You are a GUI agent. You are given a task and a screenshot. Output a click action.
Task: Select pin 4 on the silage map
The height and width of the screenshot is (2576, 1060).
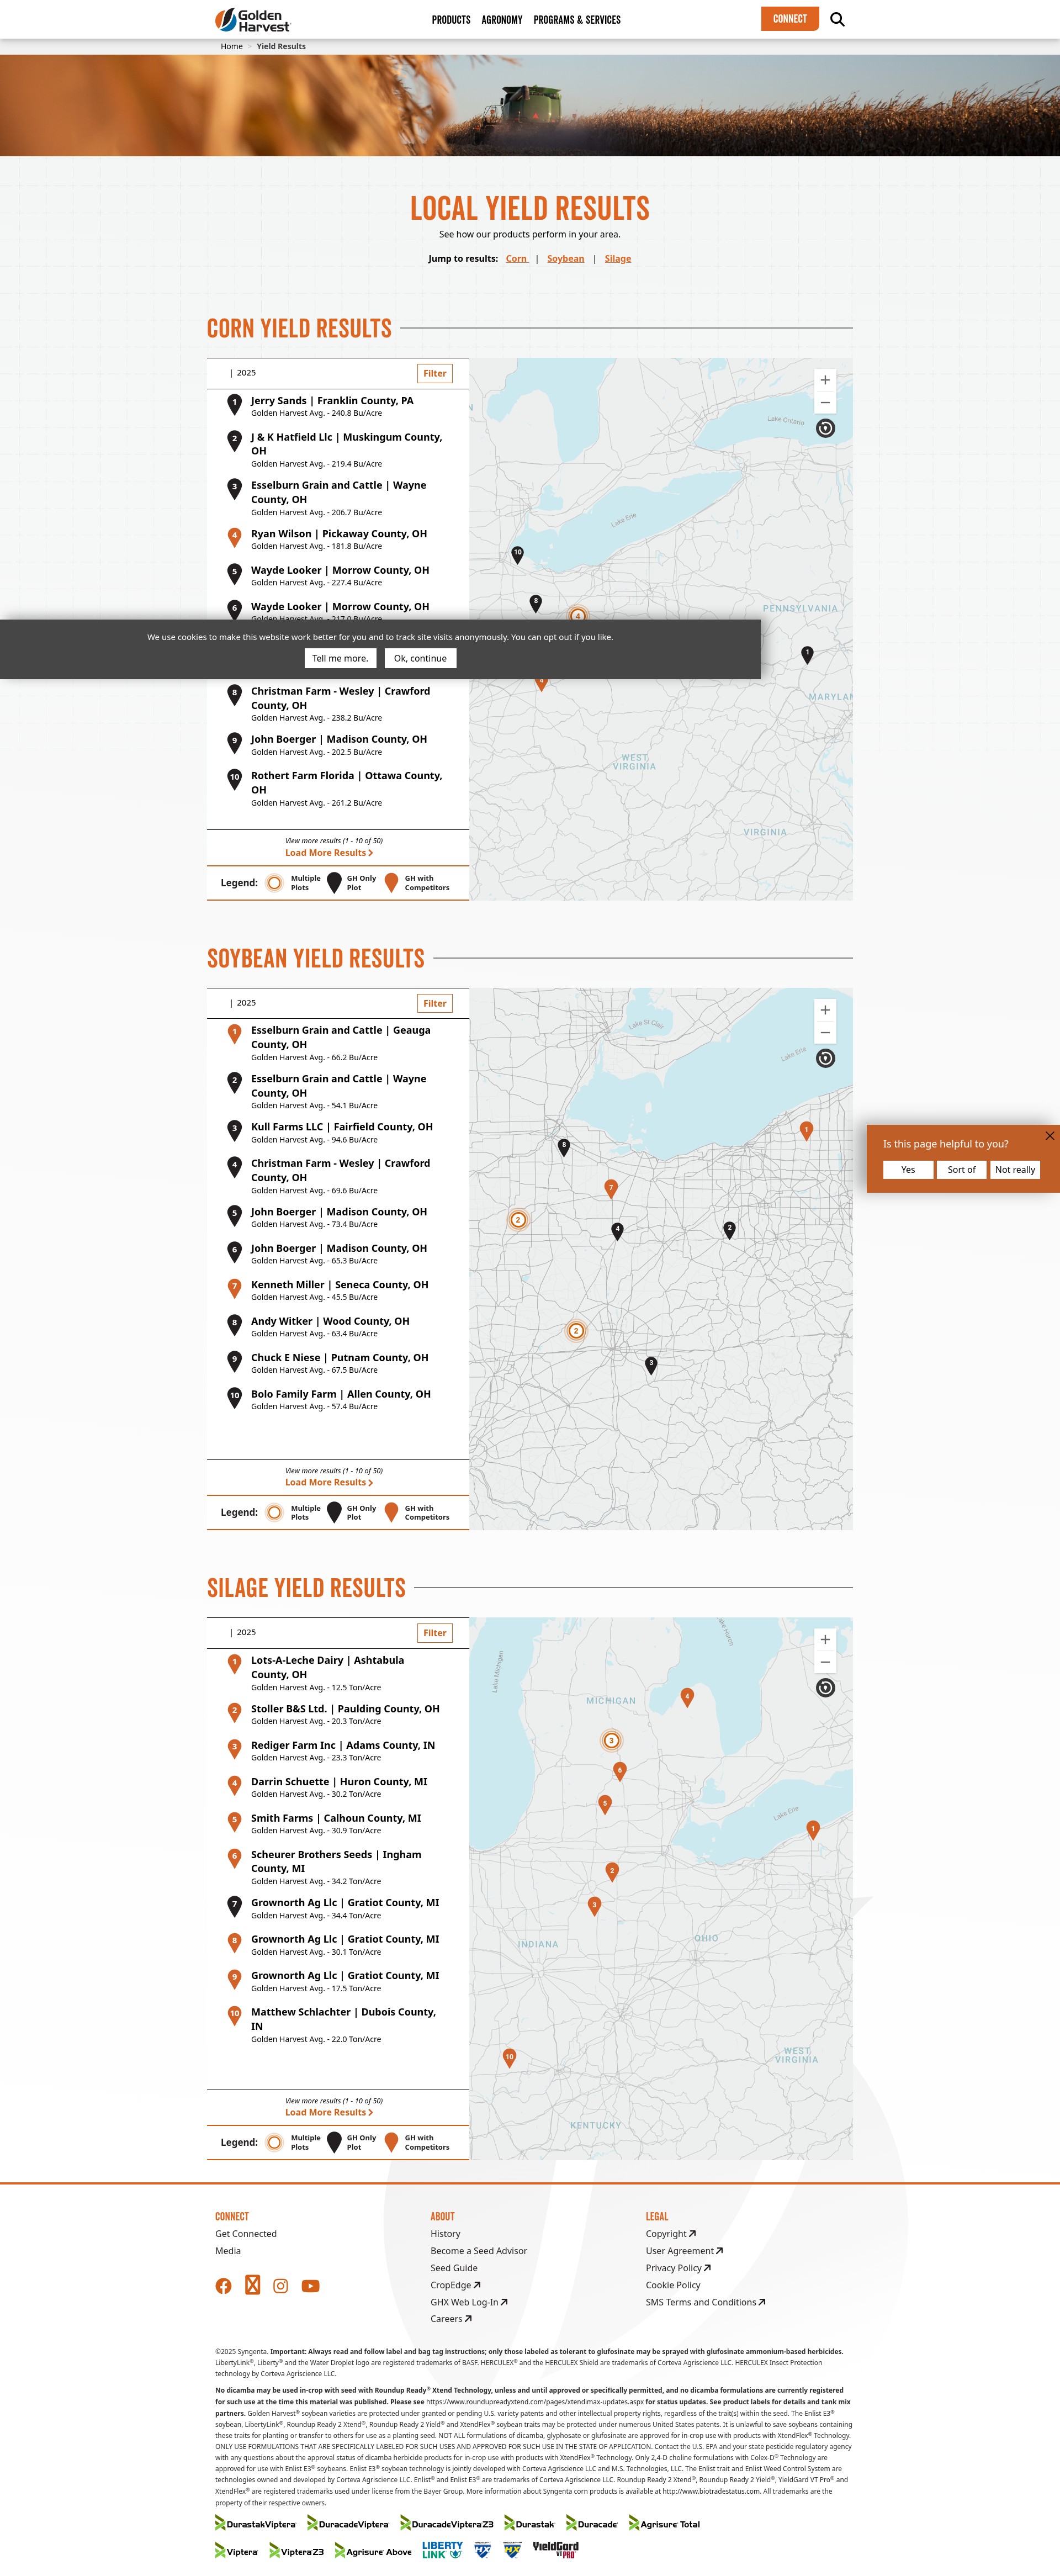[x=687, y=1697]
